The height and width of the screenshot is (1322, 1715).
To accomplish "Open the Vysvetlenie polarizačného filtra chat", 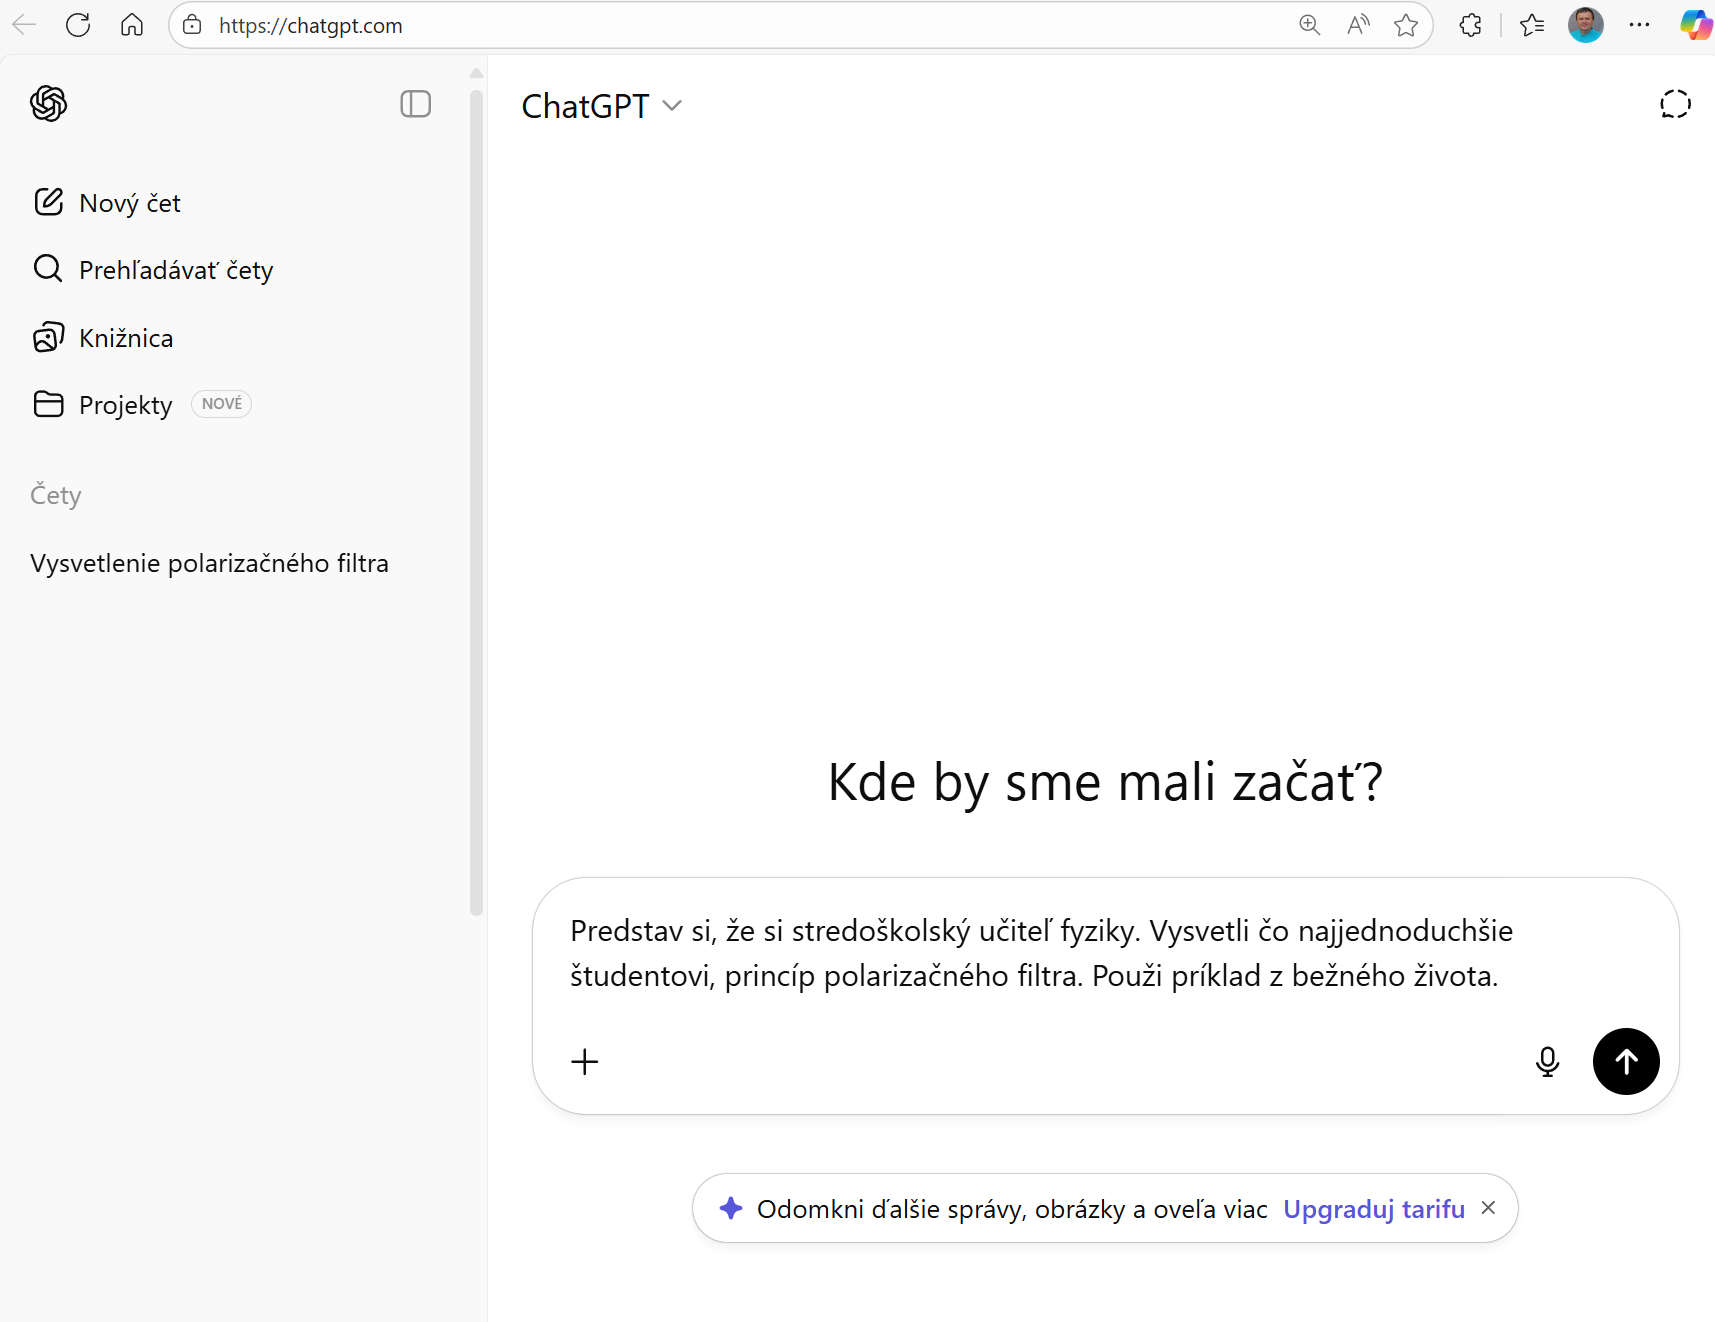I will coord(209,564).
